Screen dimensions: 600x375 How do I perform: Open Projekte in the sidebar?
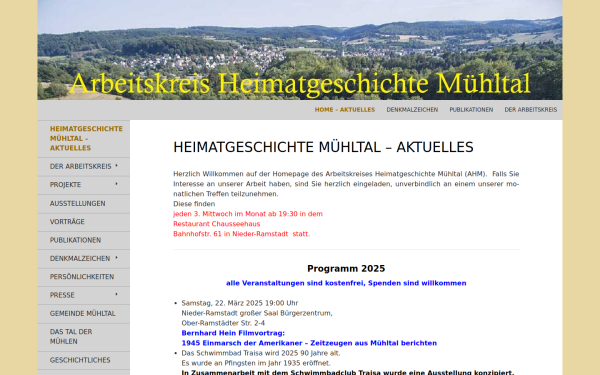click(x=65, y=185)
